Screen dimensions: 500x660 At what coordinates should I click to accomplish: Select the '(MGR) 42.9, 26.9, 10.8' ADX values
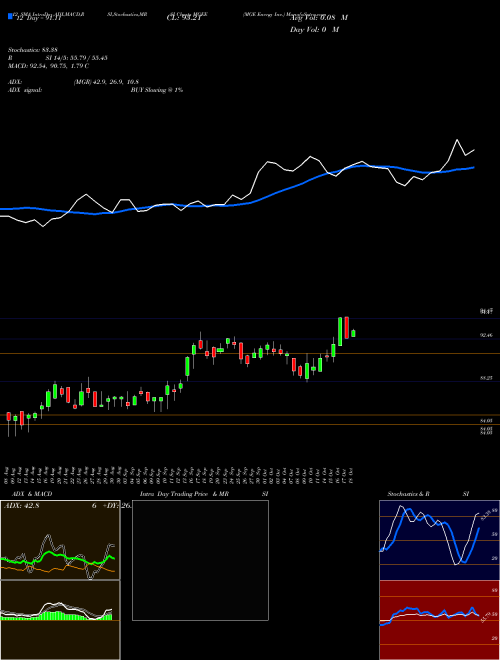106,82
